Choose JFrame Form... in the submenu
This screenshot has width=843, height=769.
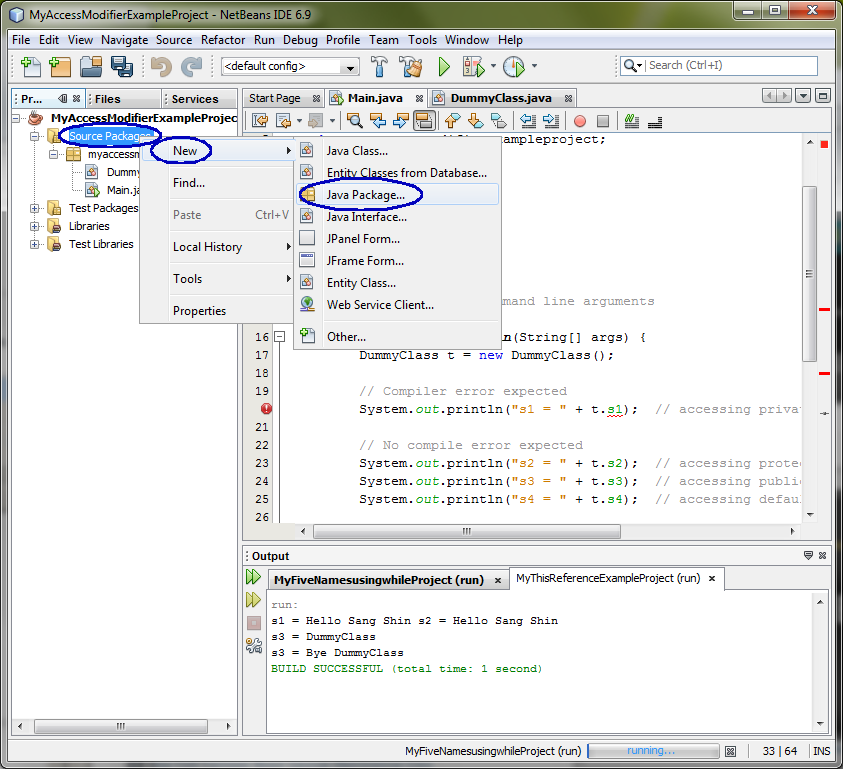[x=397, y=261]
